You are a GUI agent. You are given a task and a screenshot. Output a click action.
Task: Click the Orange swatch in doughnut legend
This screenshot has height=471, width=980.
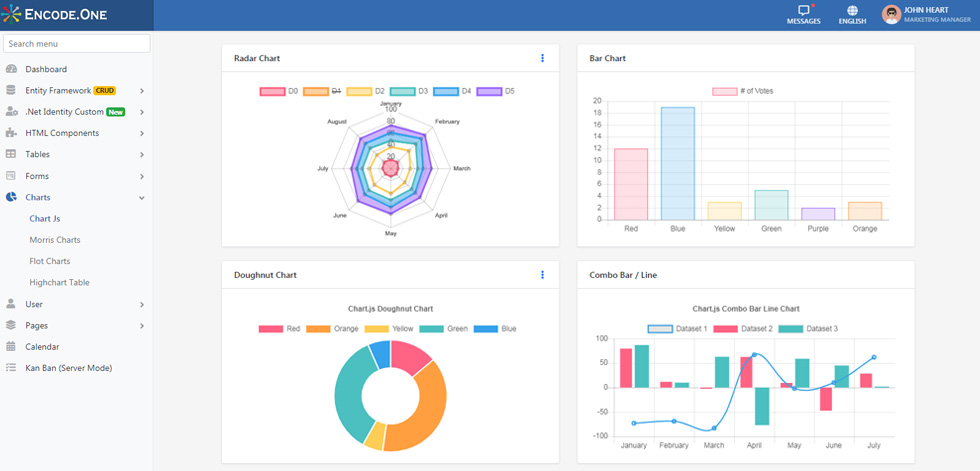coord(318,329)
